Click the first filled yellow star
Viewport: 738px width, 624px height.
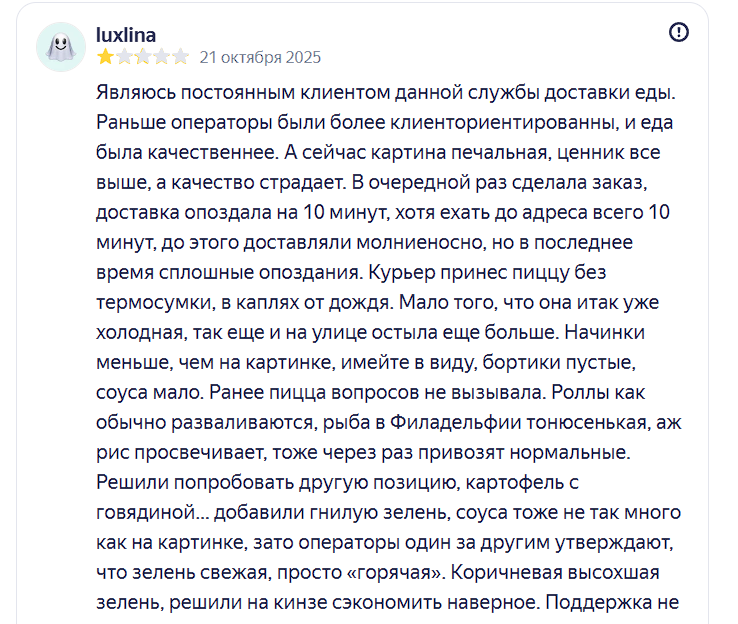coord(105,57)
